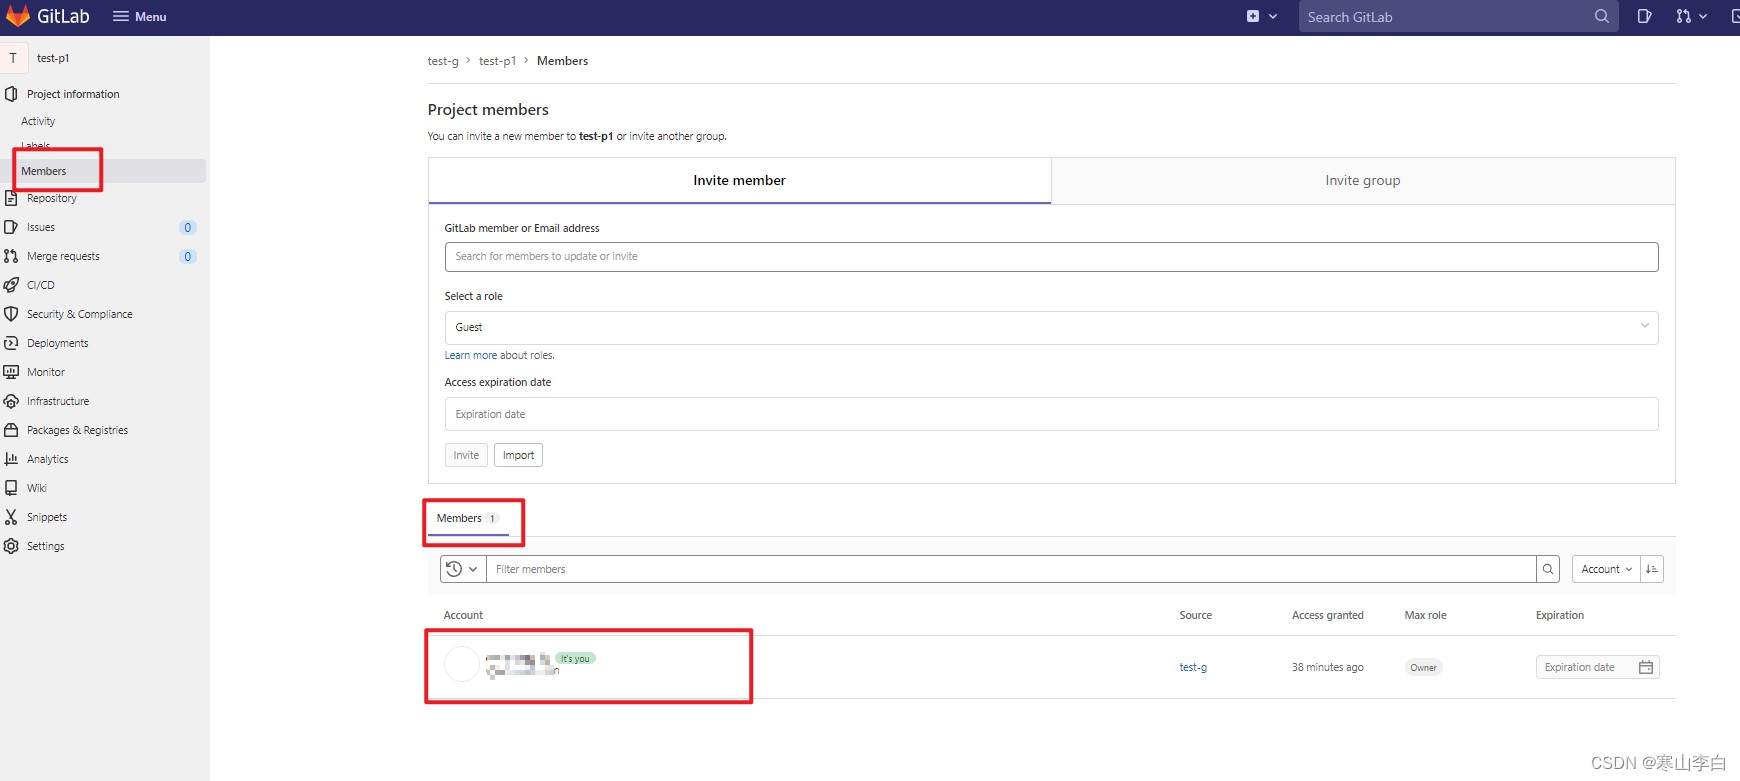Click the search magnifier icon in navbar

point(1602,17)
